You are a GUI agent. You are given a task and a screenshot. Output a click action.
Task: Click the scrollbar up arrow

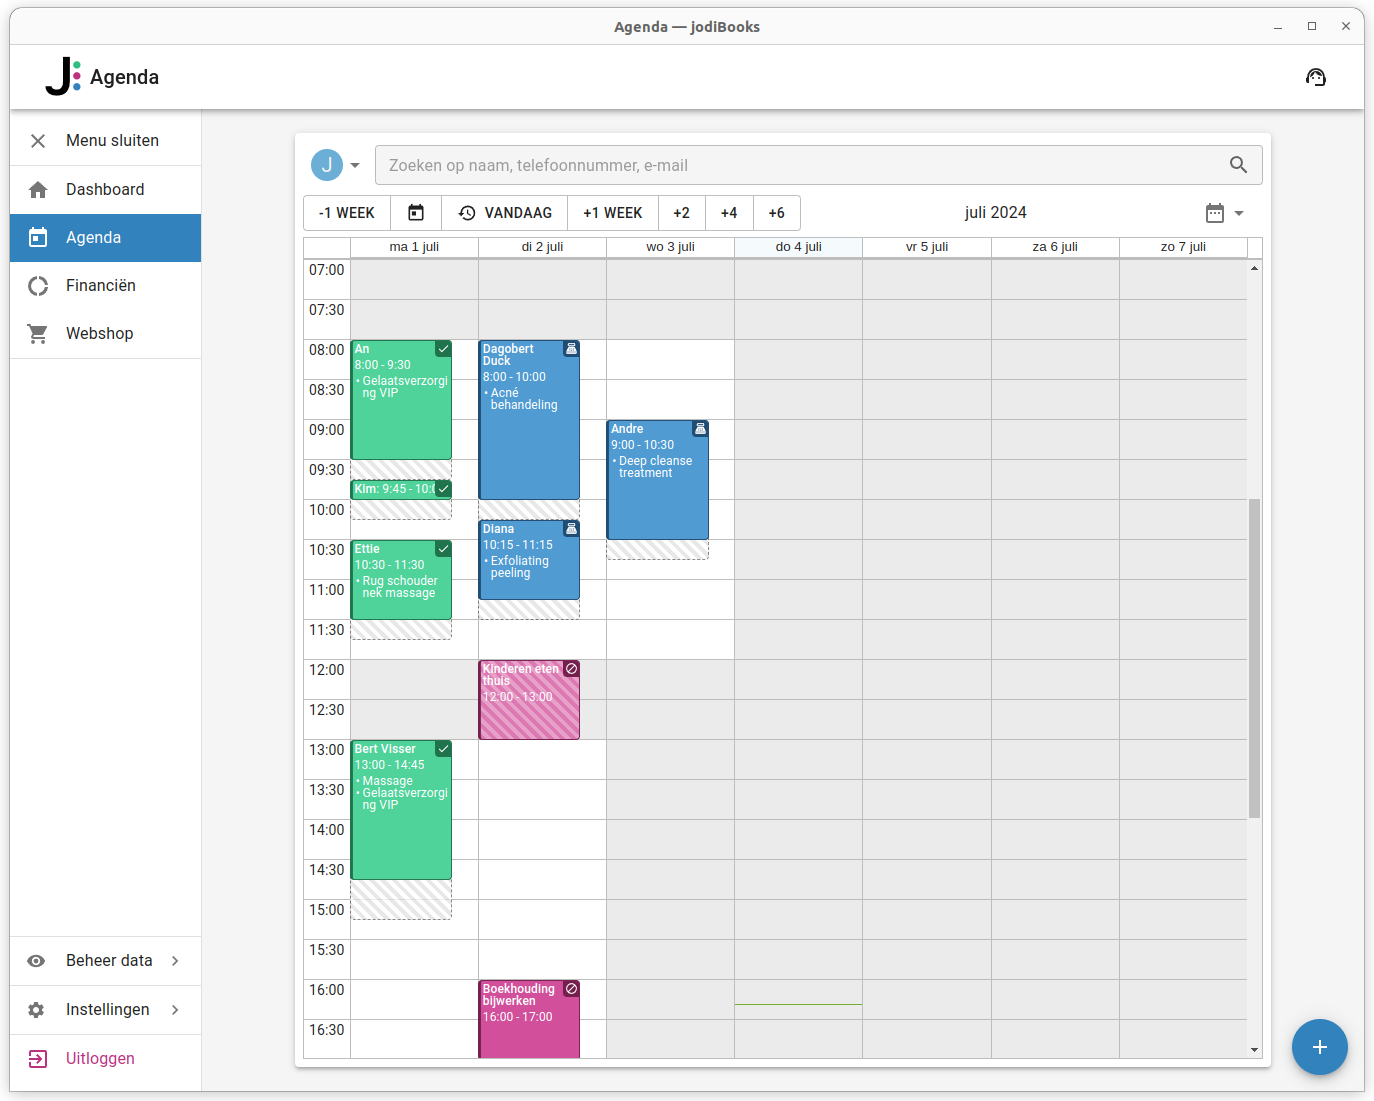click(x=1254, y=268)
